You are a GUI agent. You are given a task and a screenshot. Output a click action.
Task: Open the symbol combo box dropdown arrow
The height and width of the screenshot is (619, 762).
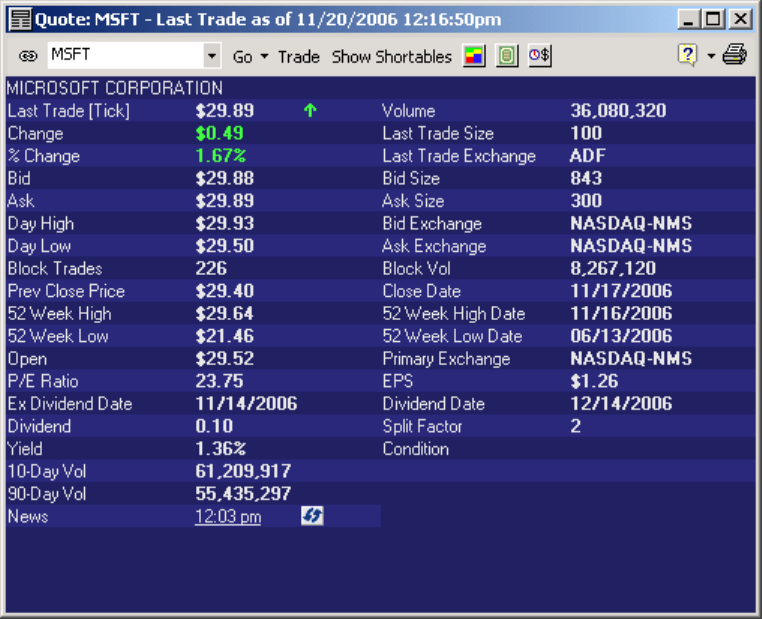pos(212,55)
